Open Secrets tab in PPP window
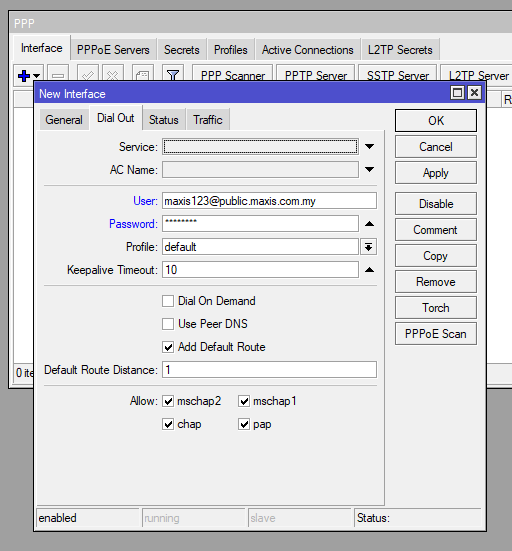 (x=182, y=50)
